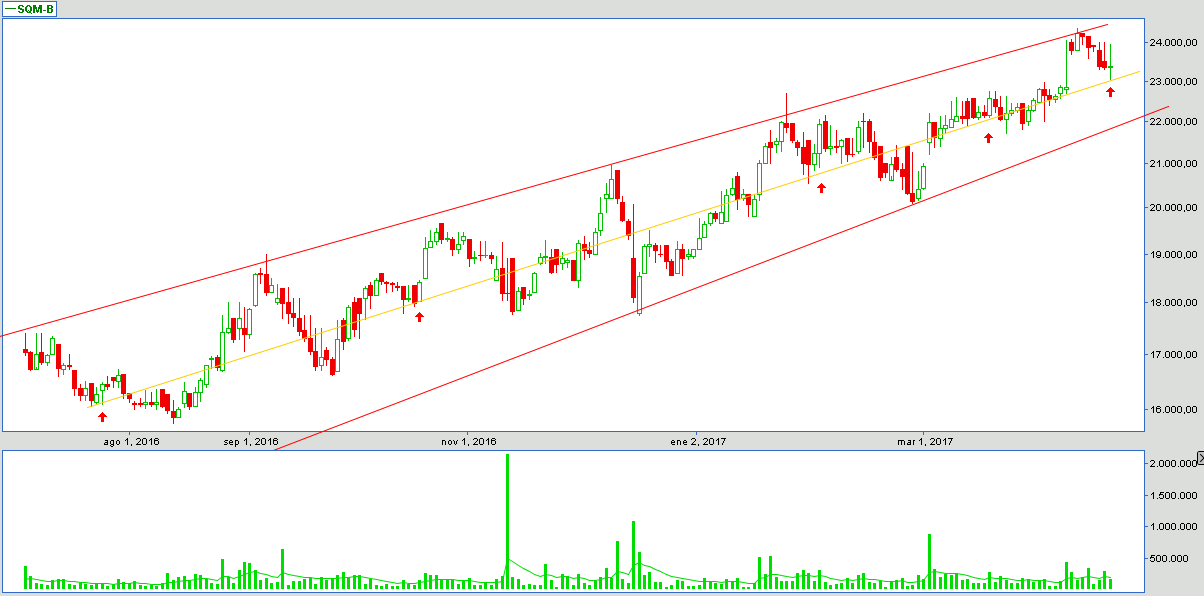Viewport: 1204px width, 596px height.
Task: Select the yellow middle regression line
Action: click(x=614, y=238)
